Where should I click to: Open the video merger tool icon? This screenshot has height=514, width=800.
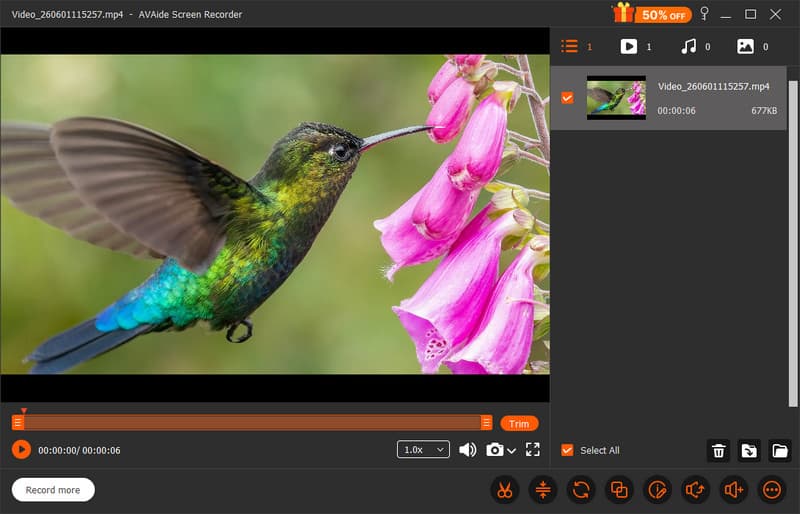pyautogui.click(x=619, y=490)
